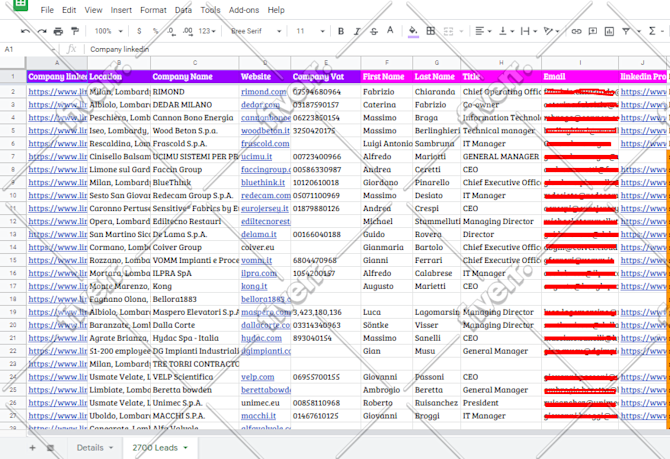
Task: Select the row 10 header
Action: pos(13,195)
